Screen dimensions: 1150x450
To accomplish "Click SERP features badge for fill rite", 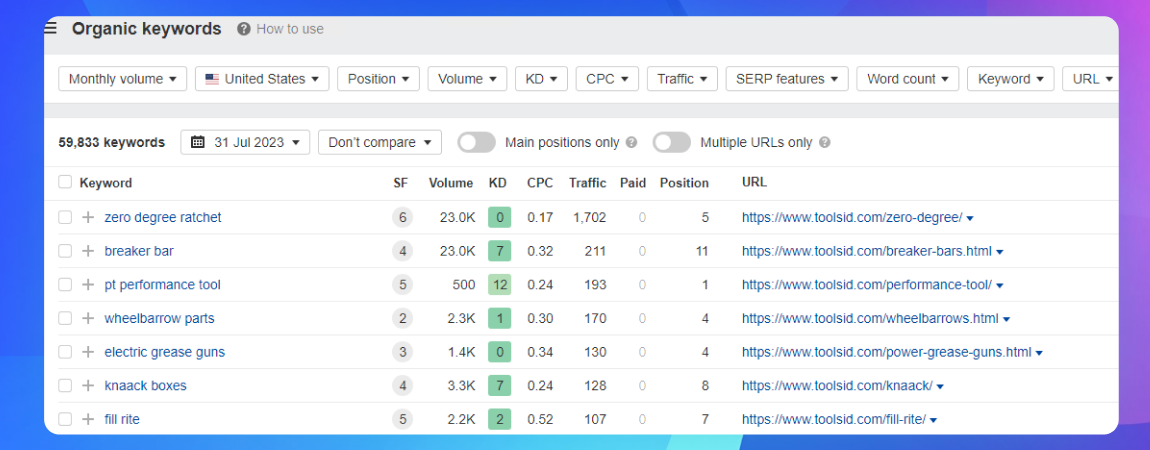I will click(x=402, y=420).
